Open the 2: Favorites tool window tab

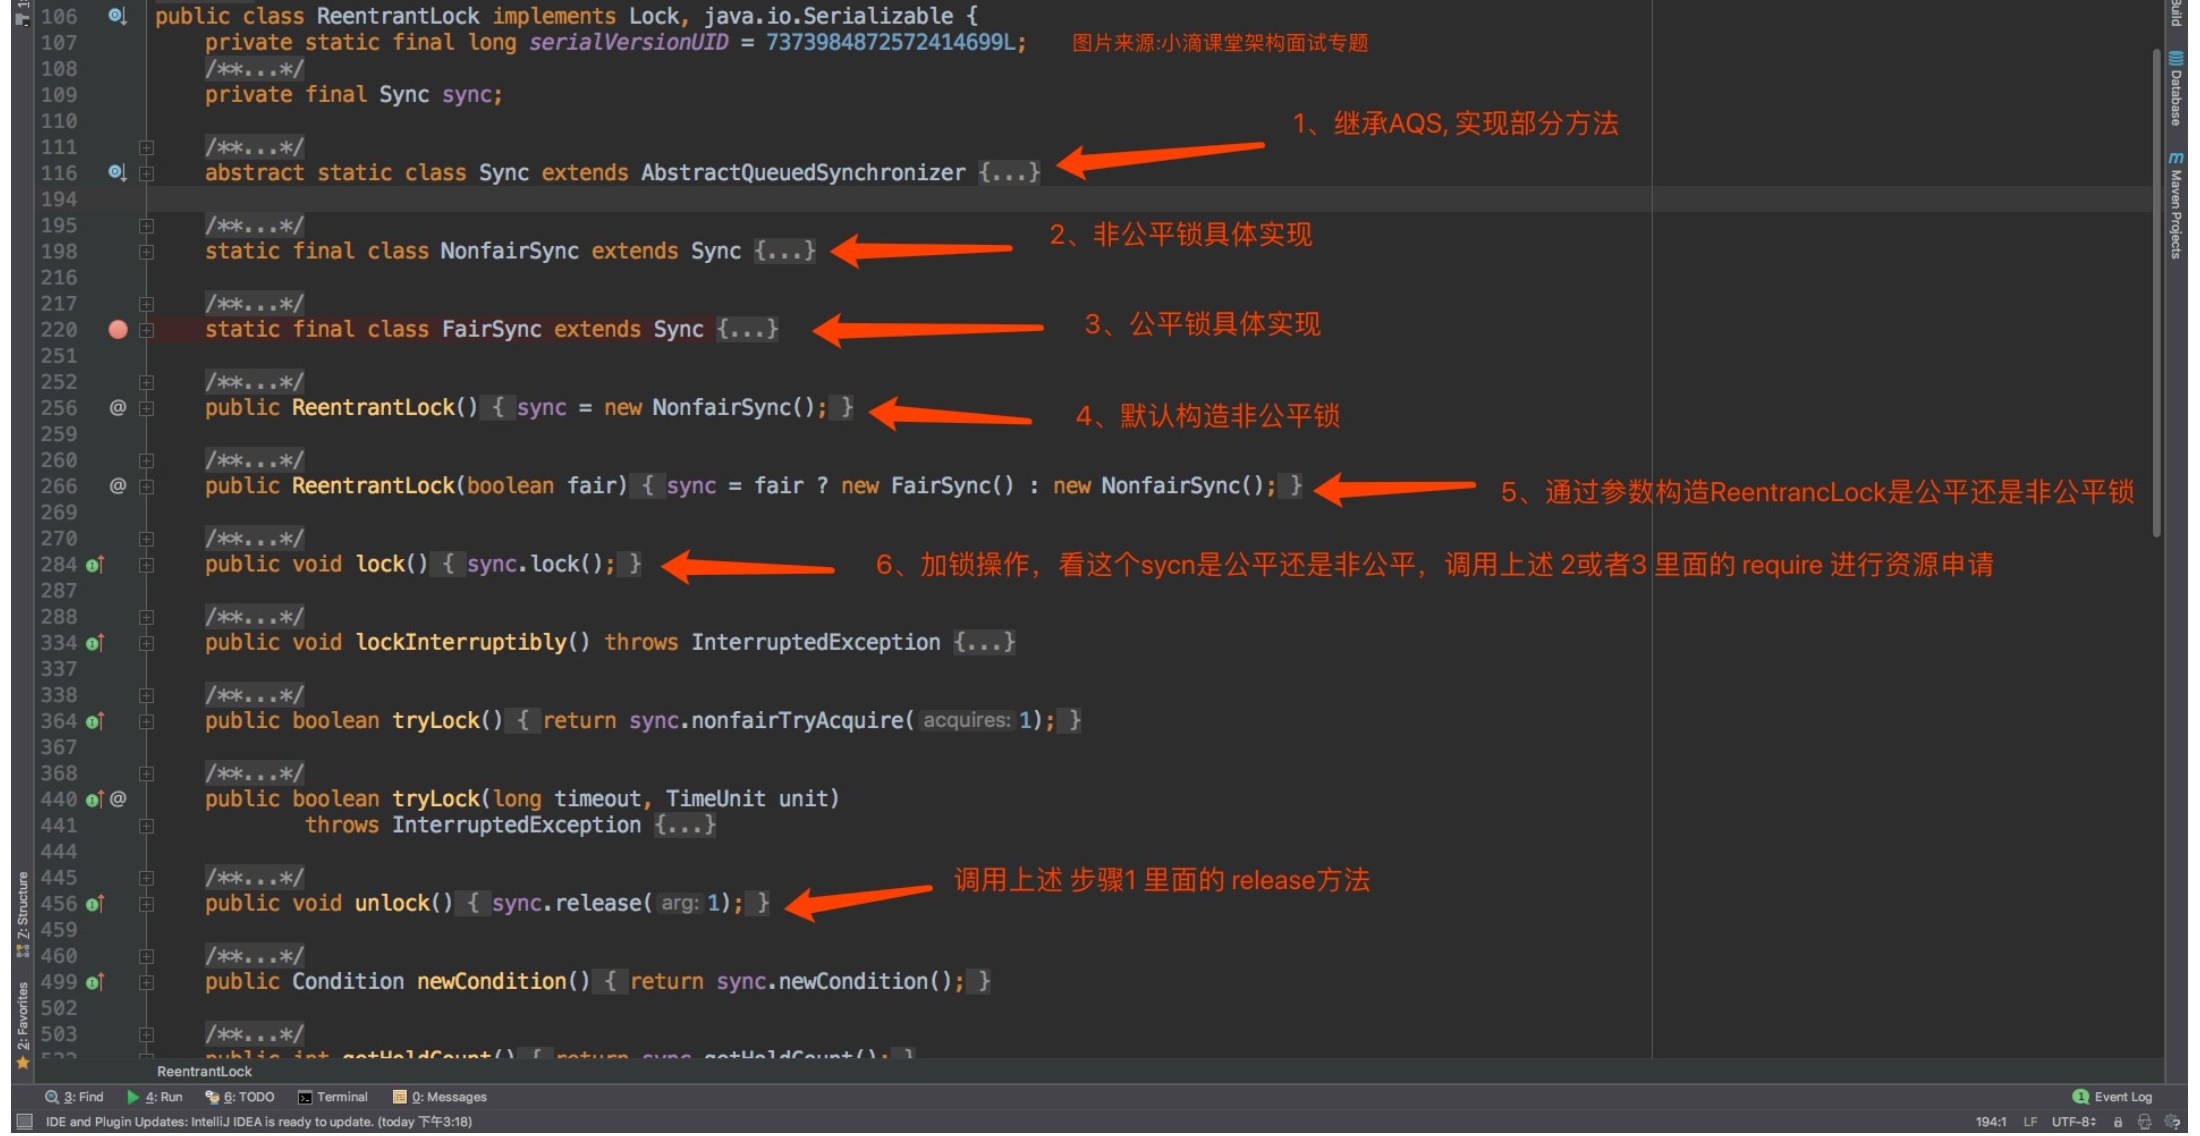pyautogui.click(x=23, y=1025)
